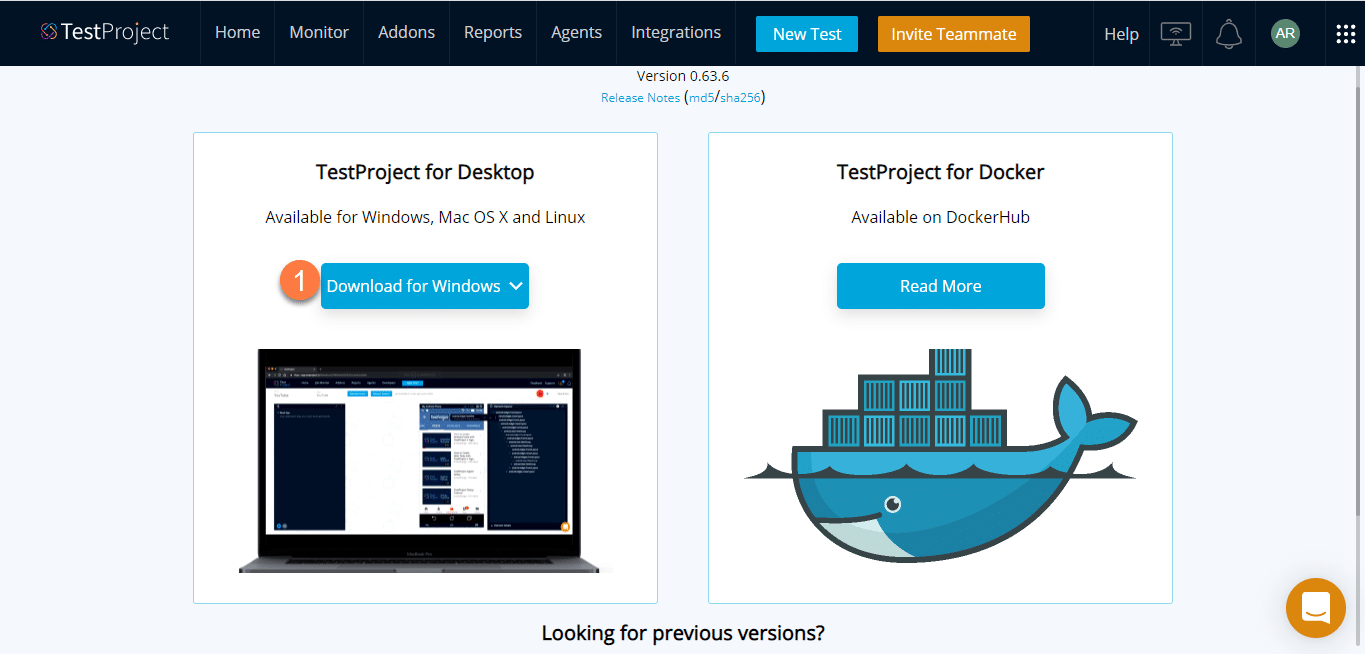The height and width of the screenshot is (654, 1365).
Task: Click 'Looking for previous versions?' text
Action: (x=683, y=633)
